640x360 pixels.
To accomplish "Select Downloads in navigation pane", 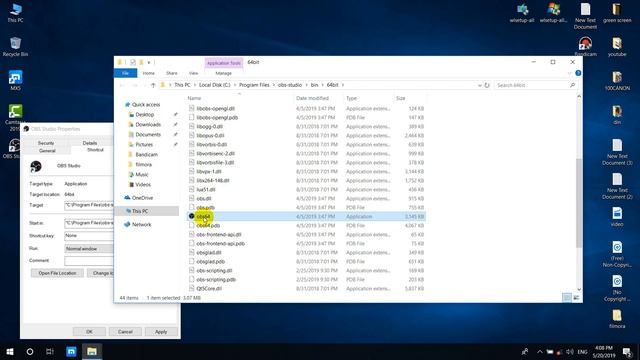I will tap(148, 124).
